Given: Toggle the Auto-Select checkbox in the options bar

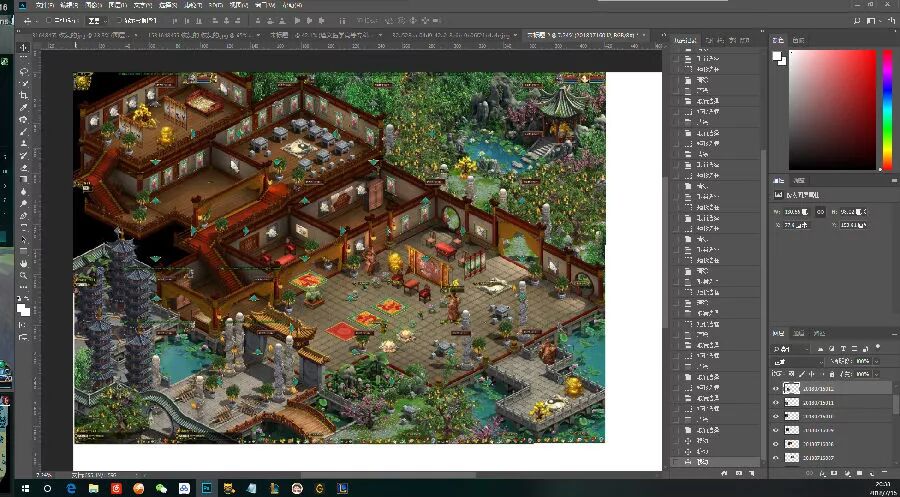Looking at the screenshot, I should [48, 20].
